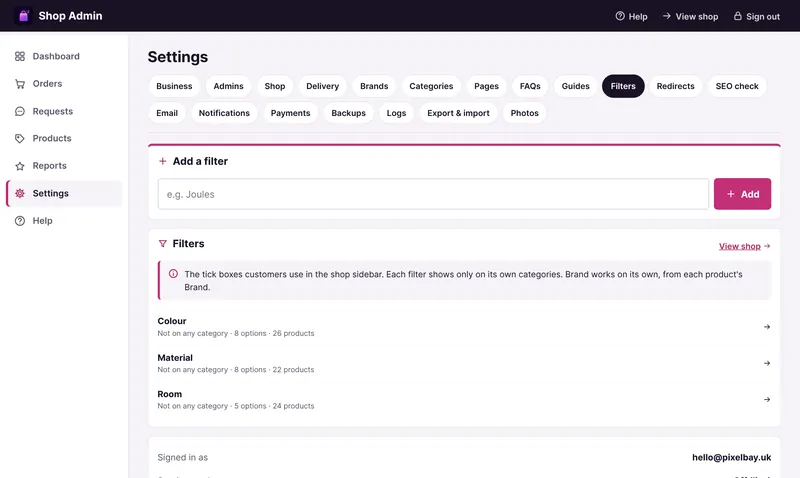Open the Photos tab
Image resolution: width=800 pixels, height=478 pixels.
[x=524, y=113]
